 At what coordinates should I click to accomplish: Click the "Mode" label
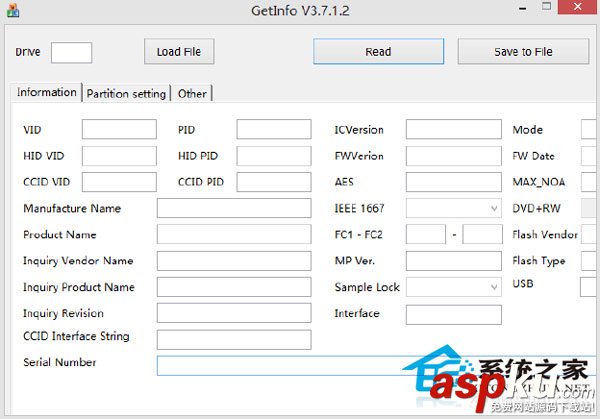[528, 130]
